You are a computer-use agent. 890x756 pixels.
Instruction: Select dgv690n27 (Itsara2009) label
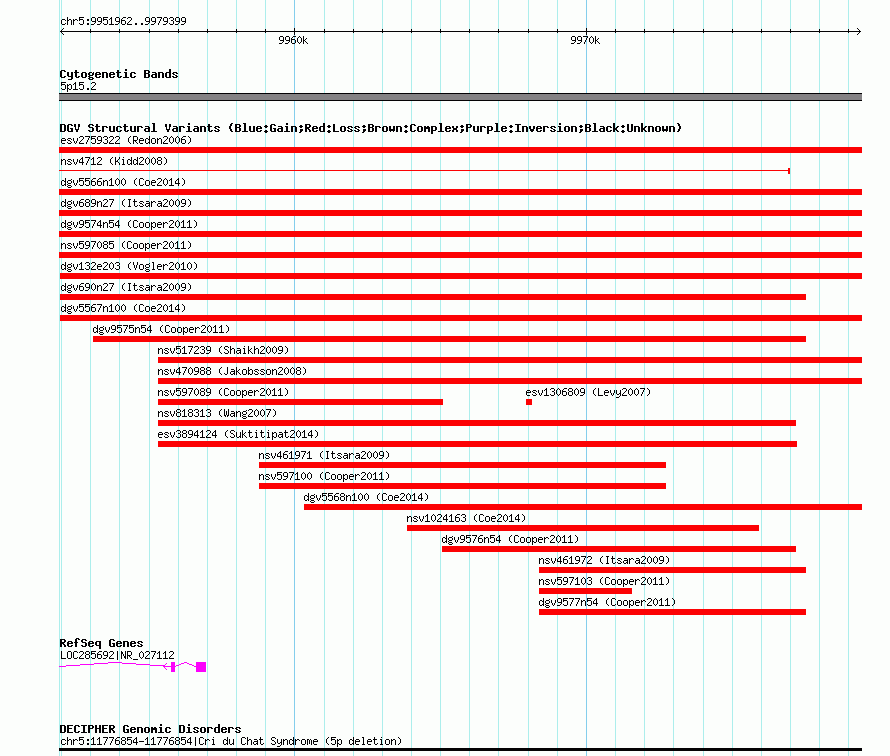pos(126,287)
